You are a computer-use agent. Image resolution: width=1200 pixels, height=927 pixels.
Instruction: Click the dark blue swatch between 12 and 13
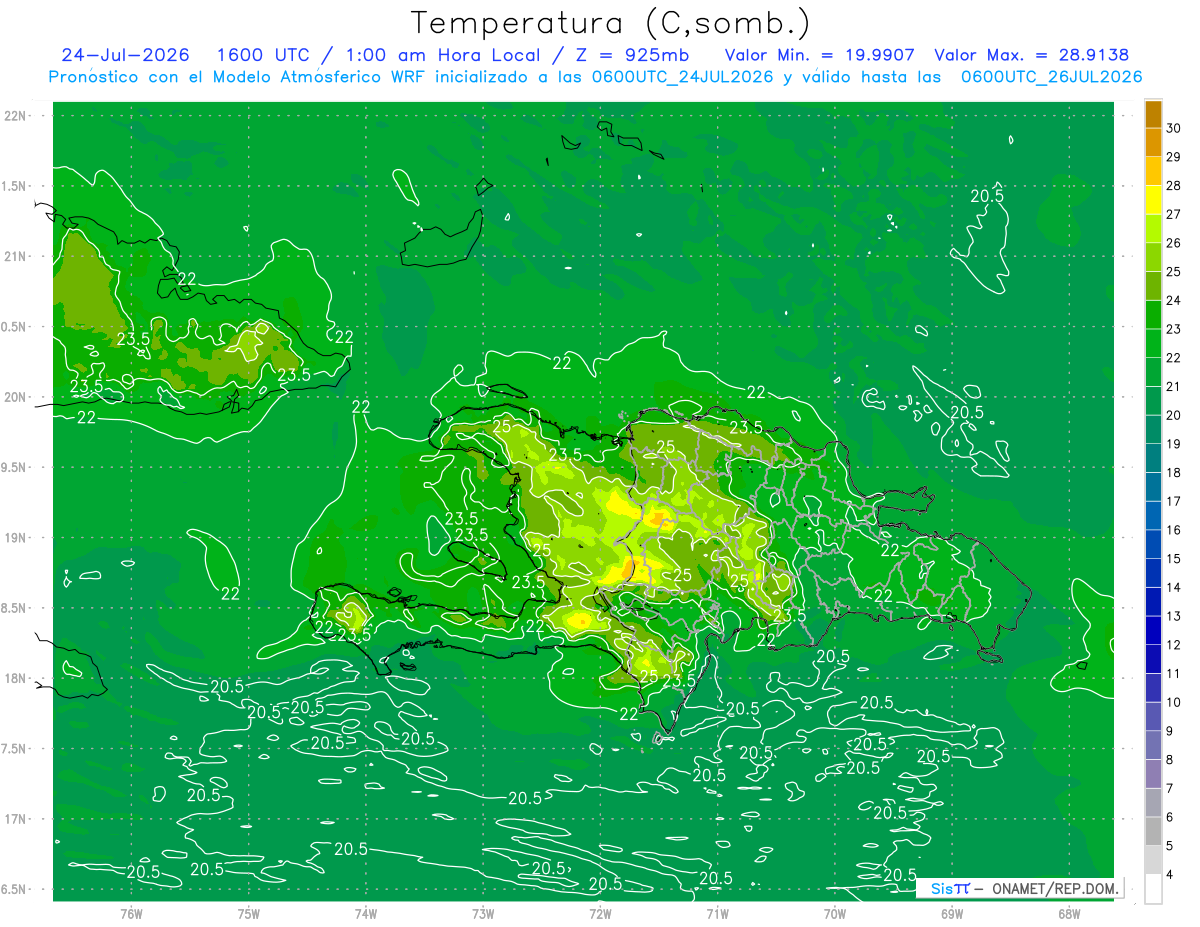(x=1153, y=630)
